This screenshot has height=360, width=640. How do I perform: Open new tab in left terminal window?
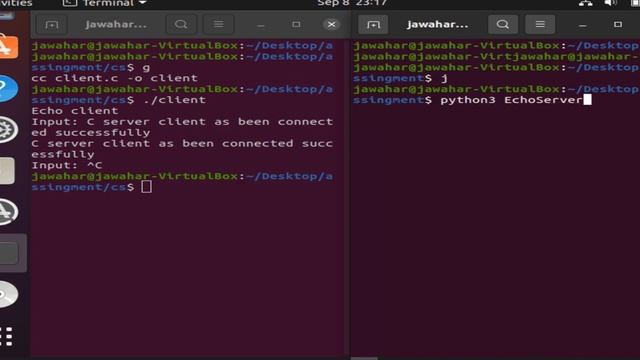[52, 25]
